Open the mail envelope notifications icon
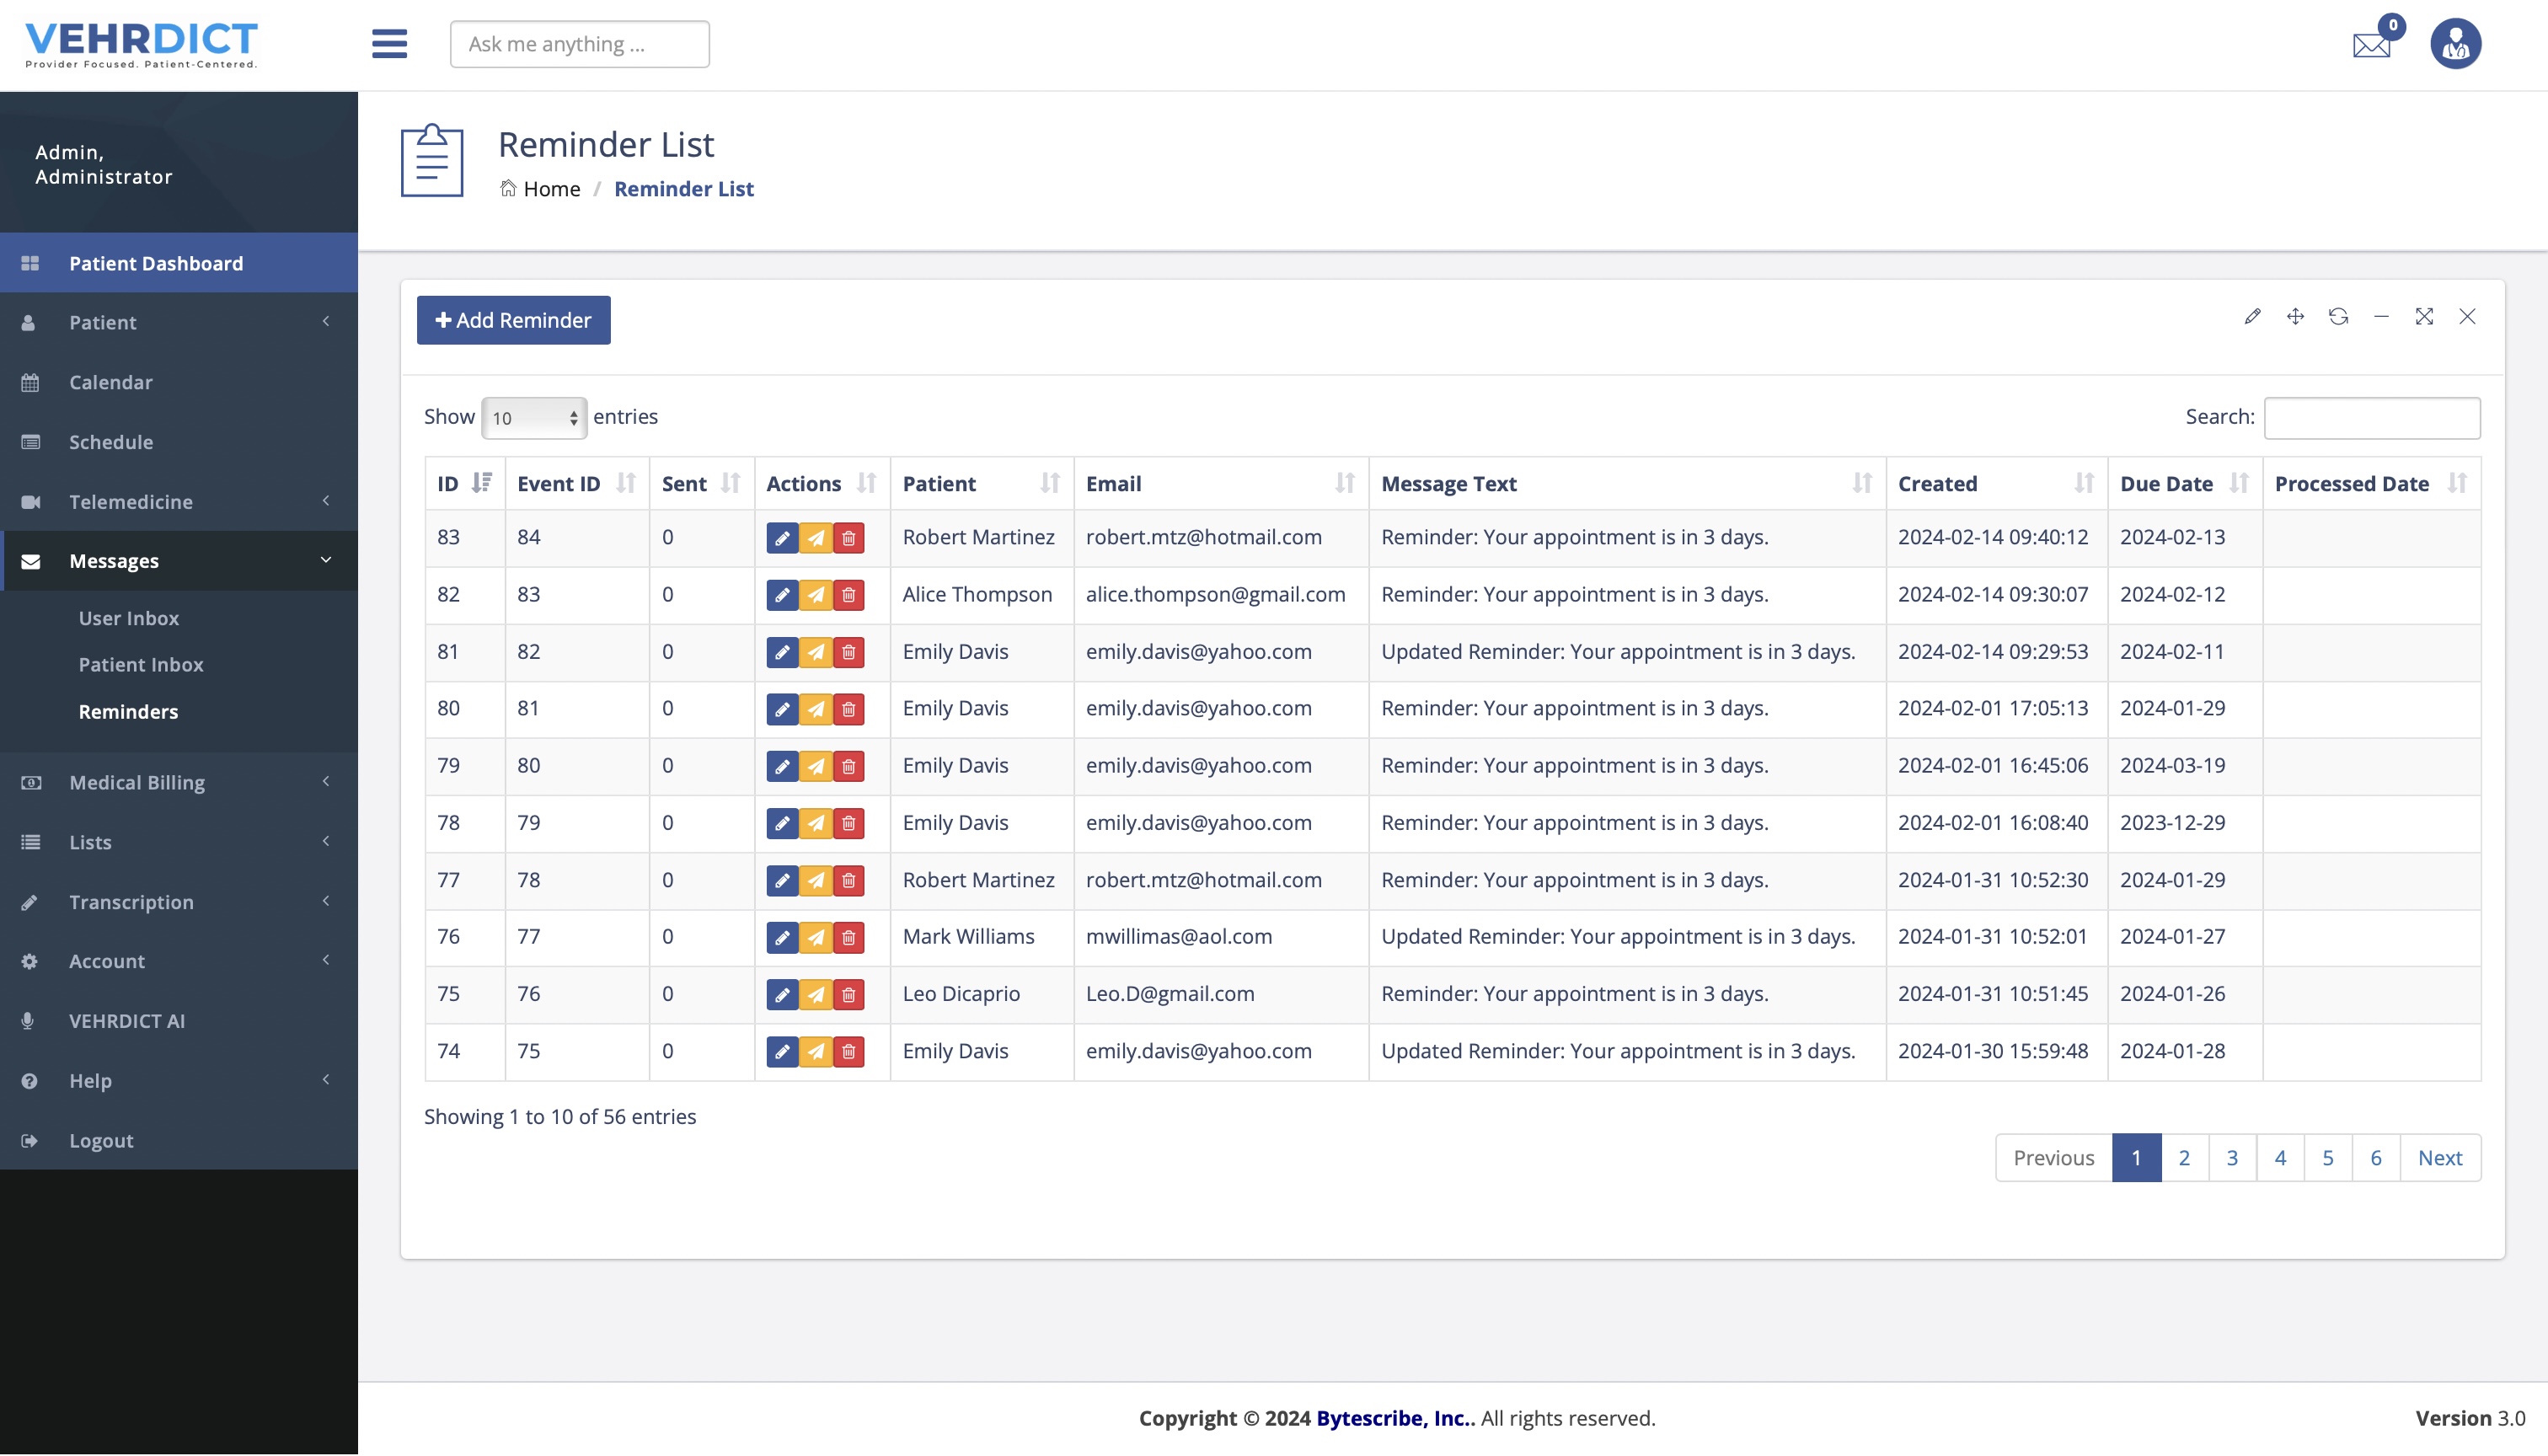2548x1456 pixels. point(2371,45)
